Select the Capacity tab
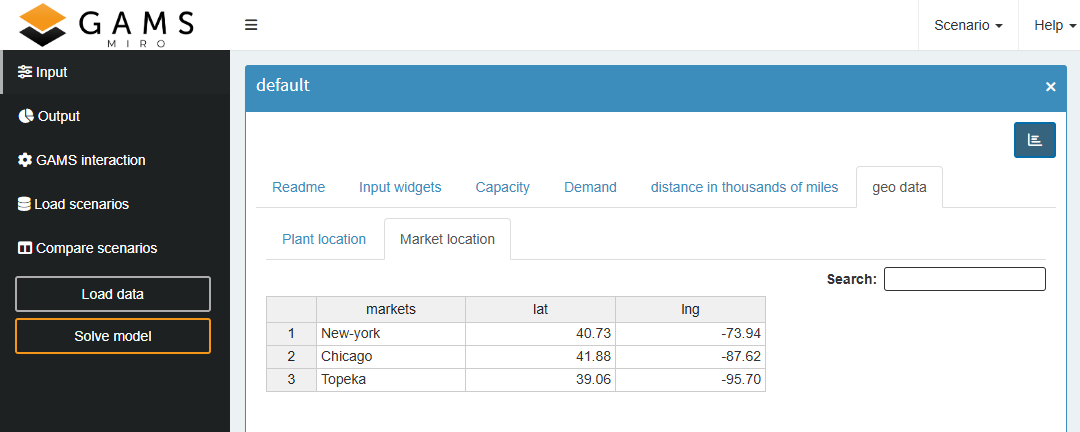This screenshot has height=432, width=1080. click(x=502, y=187)
